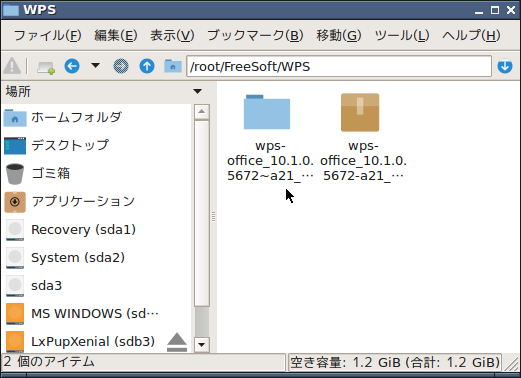Click the System (sda2) drive icon
Screen dimensions: 521x378
pos(15,258)
